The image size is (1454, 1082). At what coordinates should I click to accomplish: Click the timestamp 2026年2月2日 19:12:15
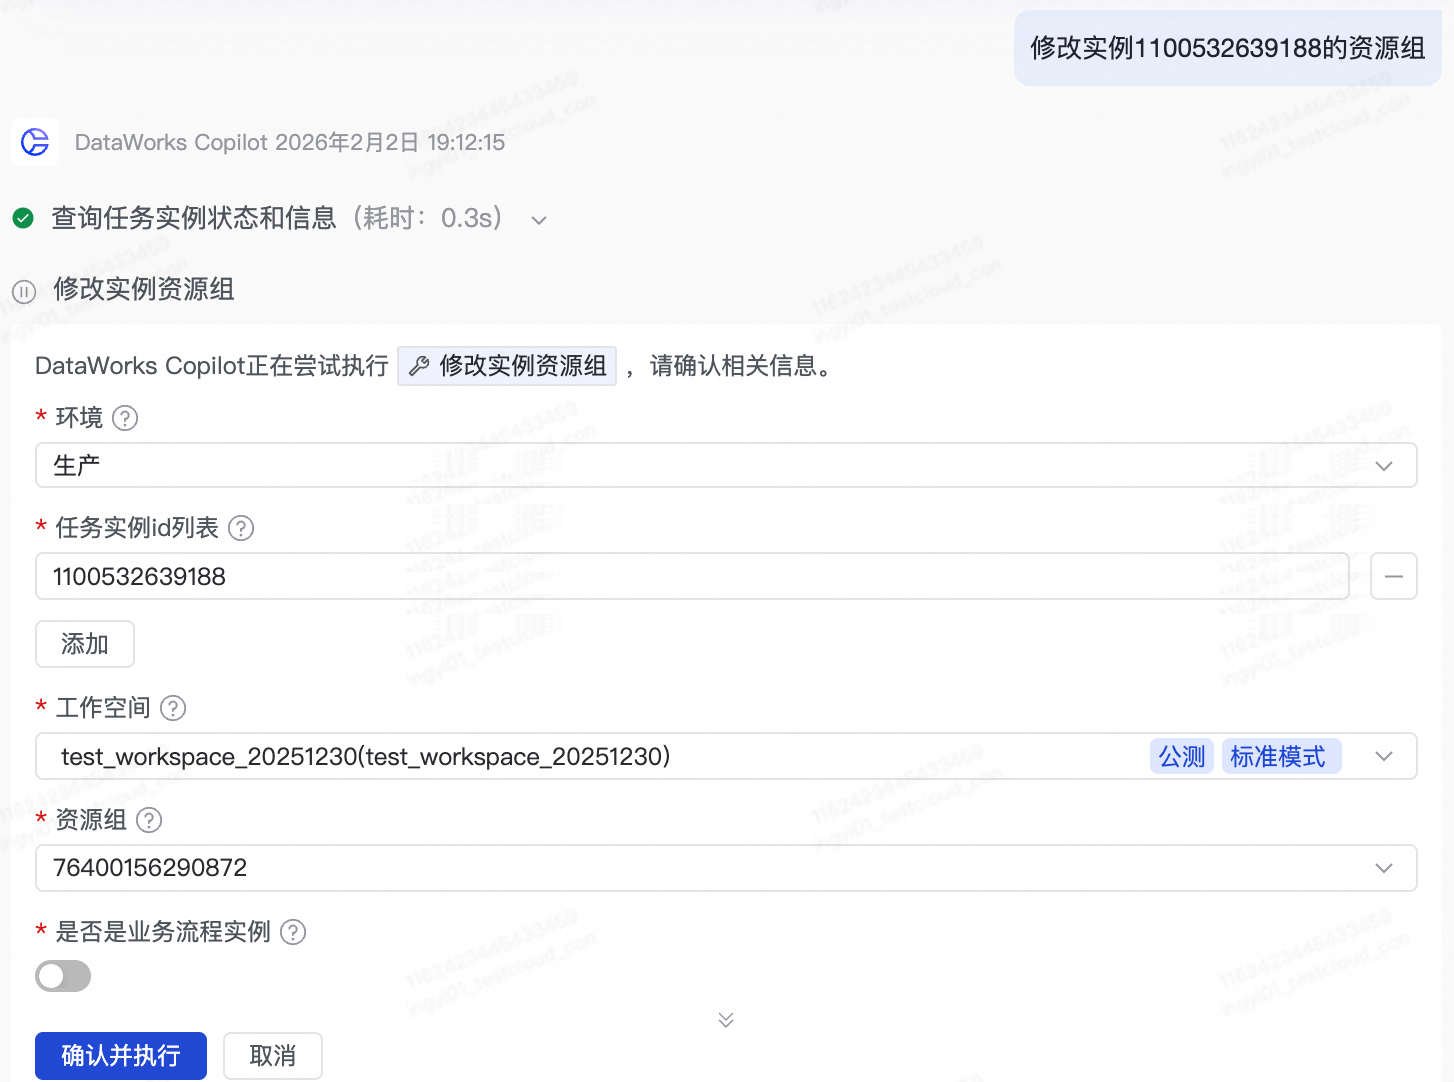click(390, 142)
